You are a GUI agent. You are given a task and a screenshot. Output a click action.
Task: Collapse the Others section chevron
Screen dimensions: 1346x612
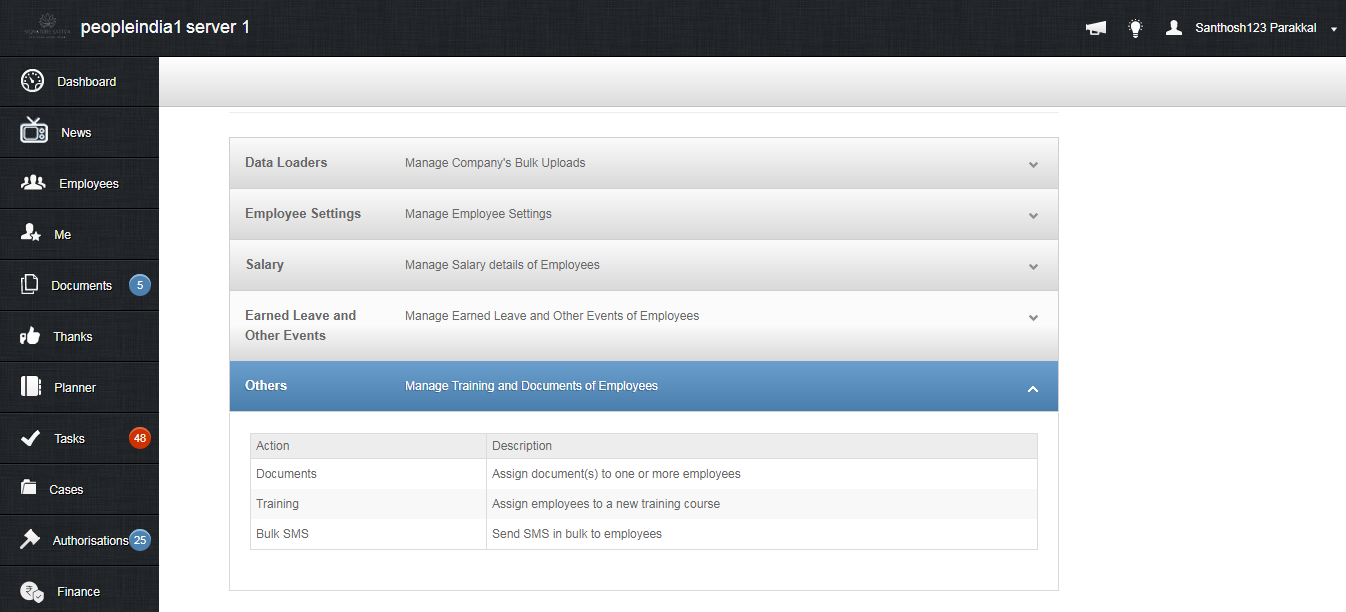[1033, 388]
